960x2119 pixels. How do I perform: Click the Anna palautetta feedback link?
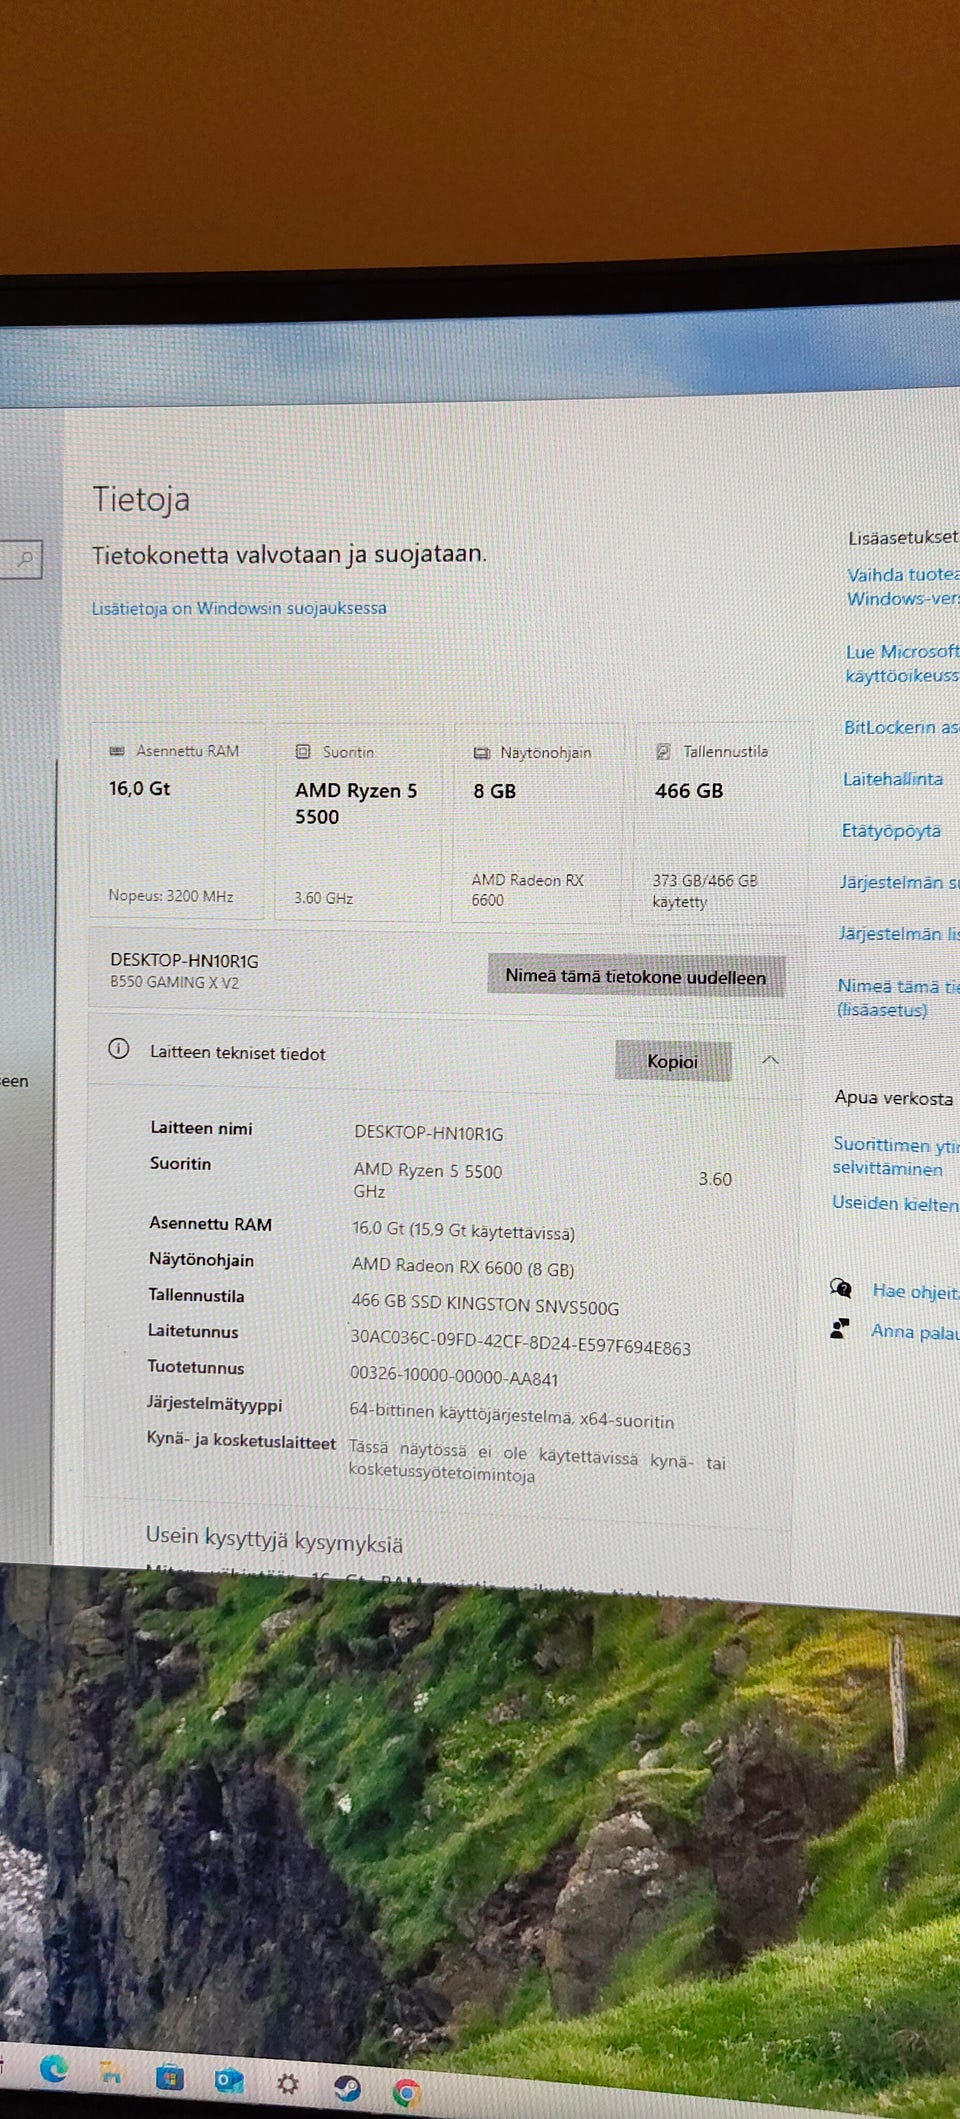click(914, 1331)
